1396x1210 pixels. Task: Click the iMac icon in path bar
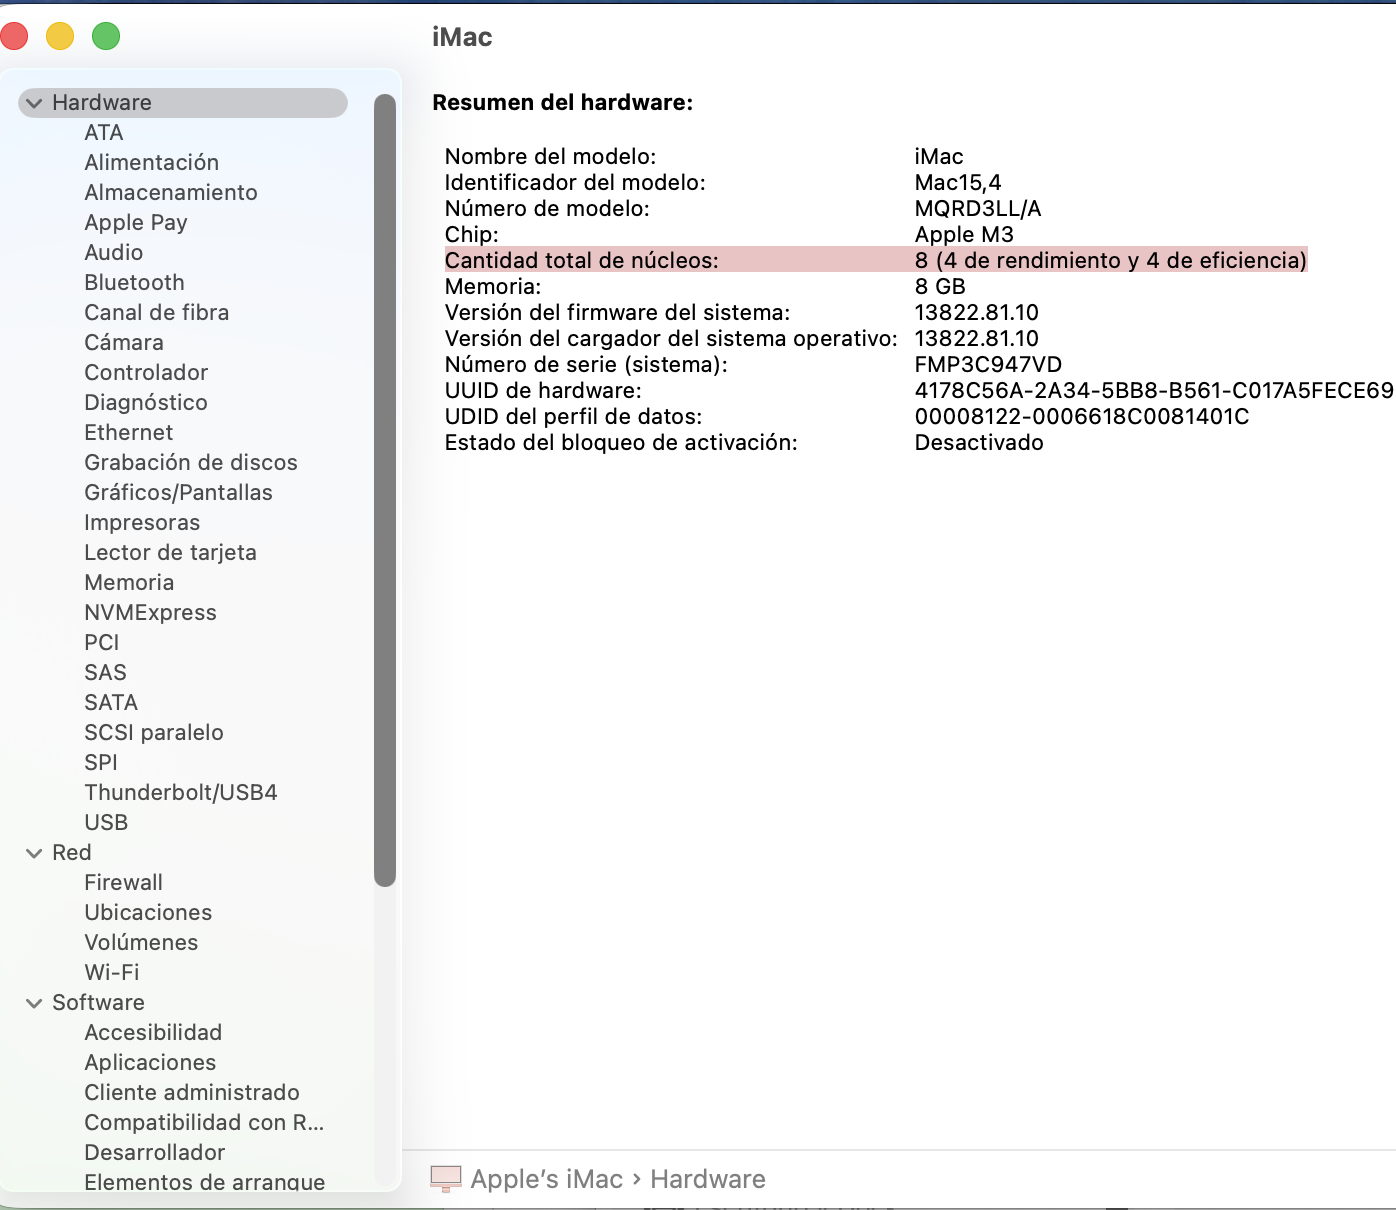[446, 1179]
